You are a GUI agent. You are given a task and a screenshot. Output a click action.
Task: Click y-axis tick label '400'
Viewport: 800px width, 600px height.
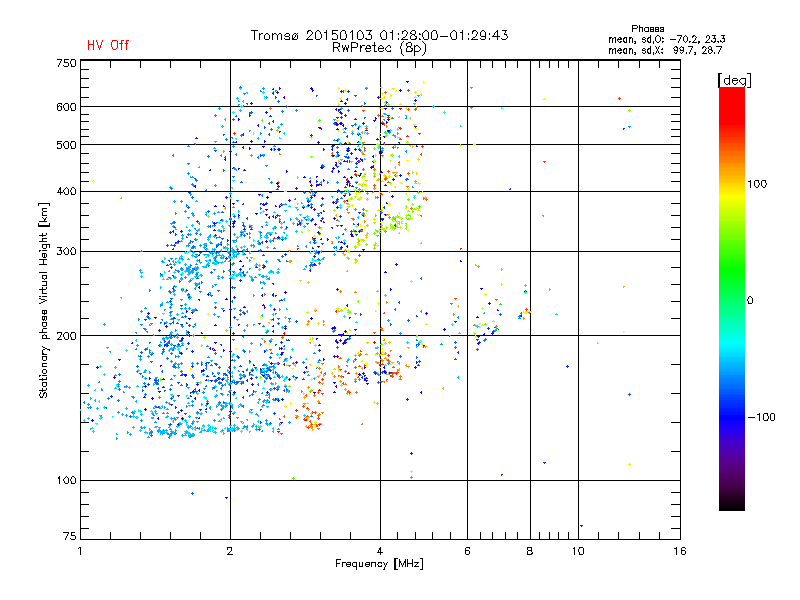(x=66, y=191)
